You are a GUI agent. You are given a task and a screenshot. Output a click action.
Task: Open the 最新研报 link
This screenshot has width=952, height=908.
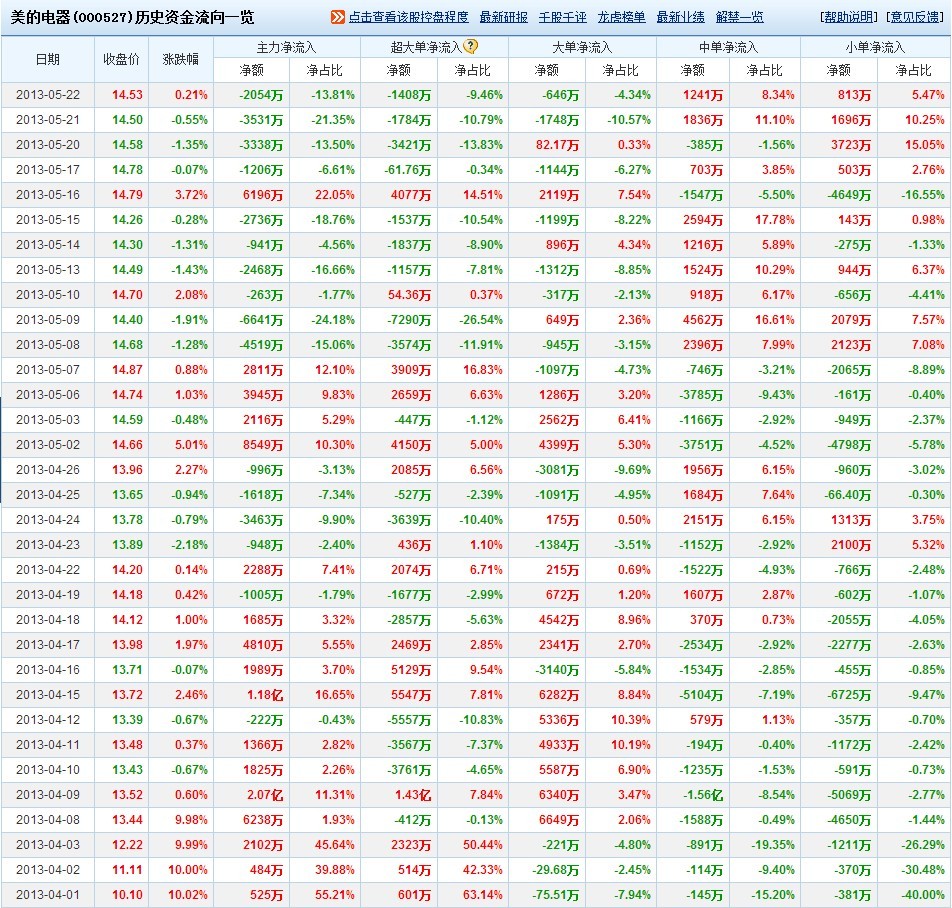point(503,17)
